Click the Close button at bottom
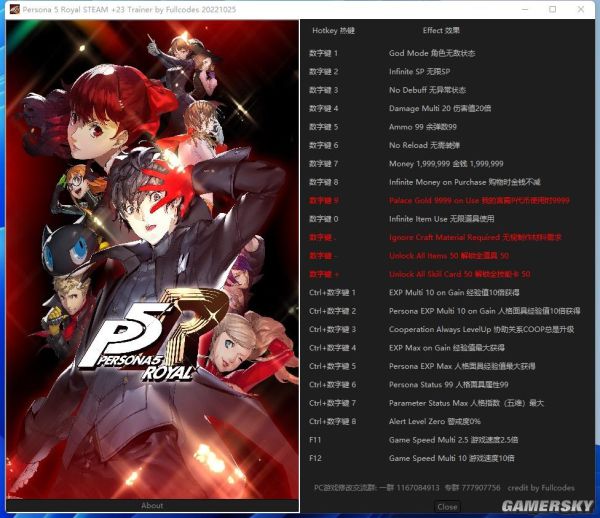Screen dimensions: 600x518 [447, 507]
